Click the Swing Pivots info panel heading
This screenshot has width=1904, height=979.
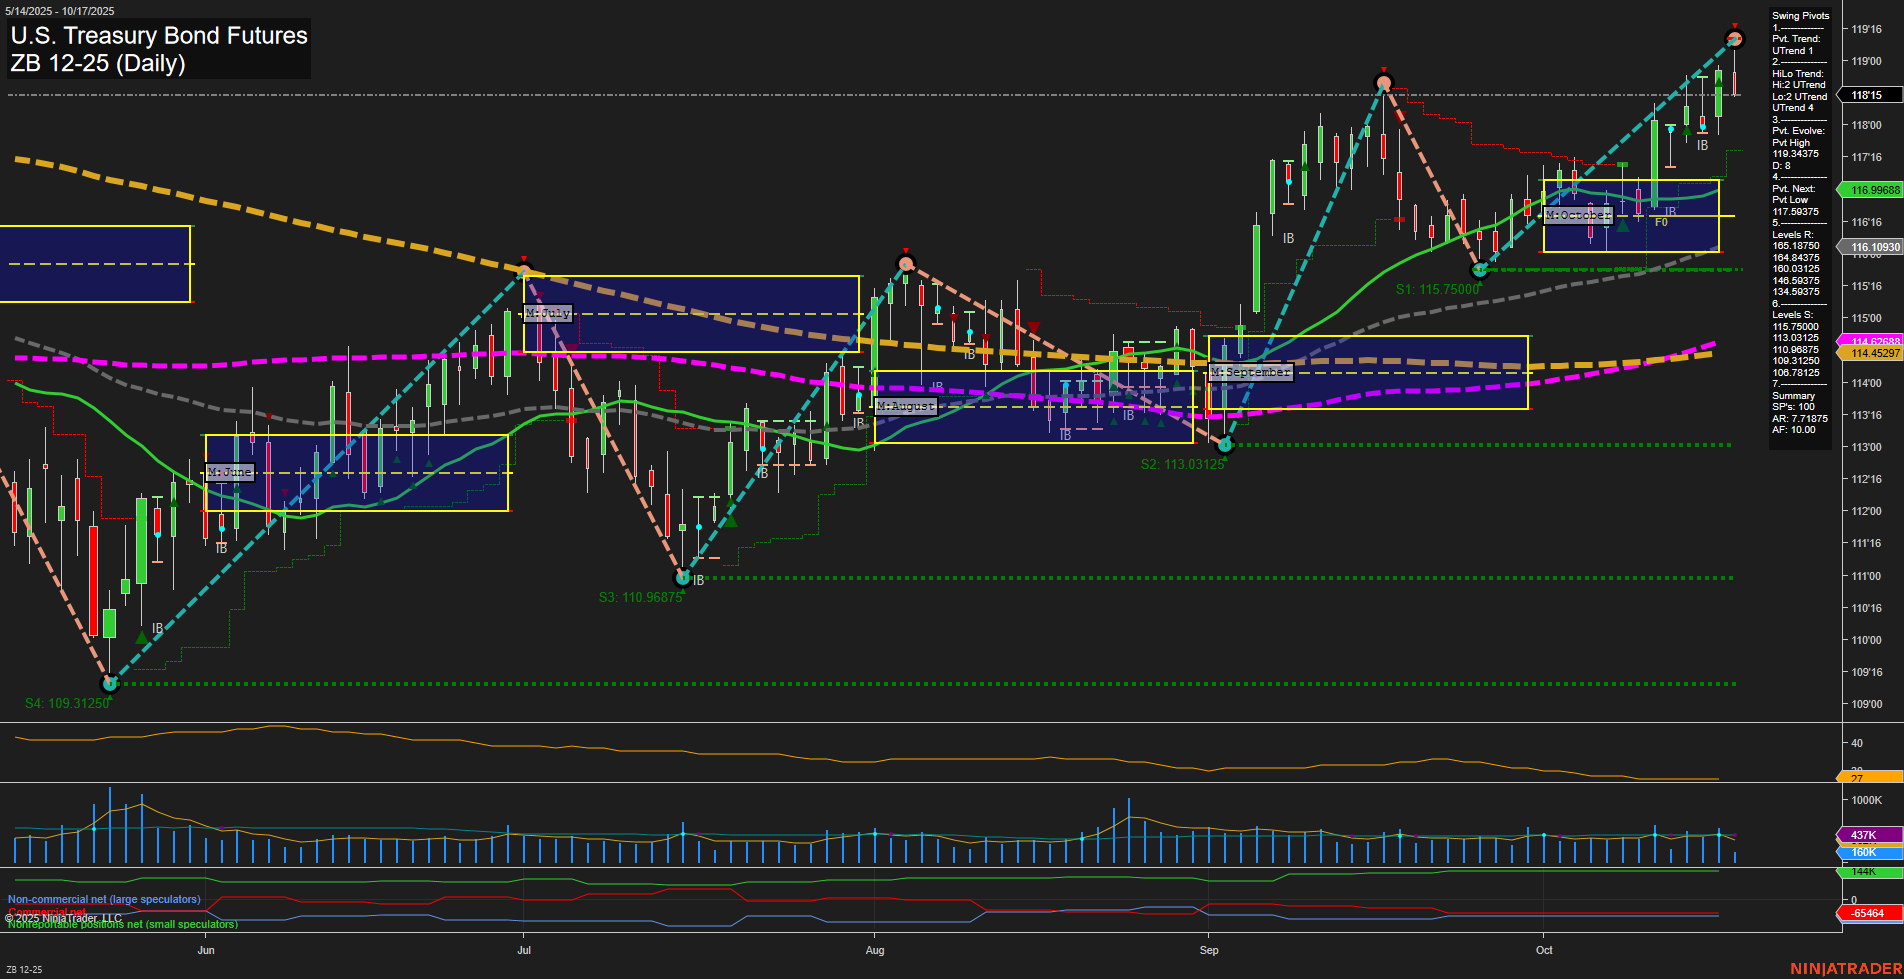(x=1800, y=16)
